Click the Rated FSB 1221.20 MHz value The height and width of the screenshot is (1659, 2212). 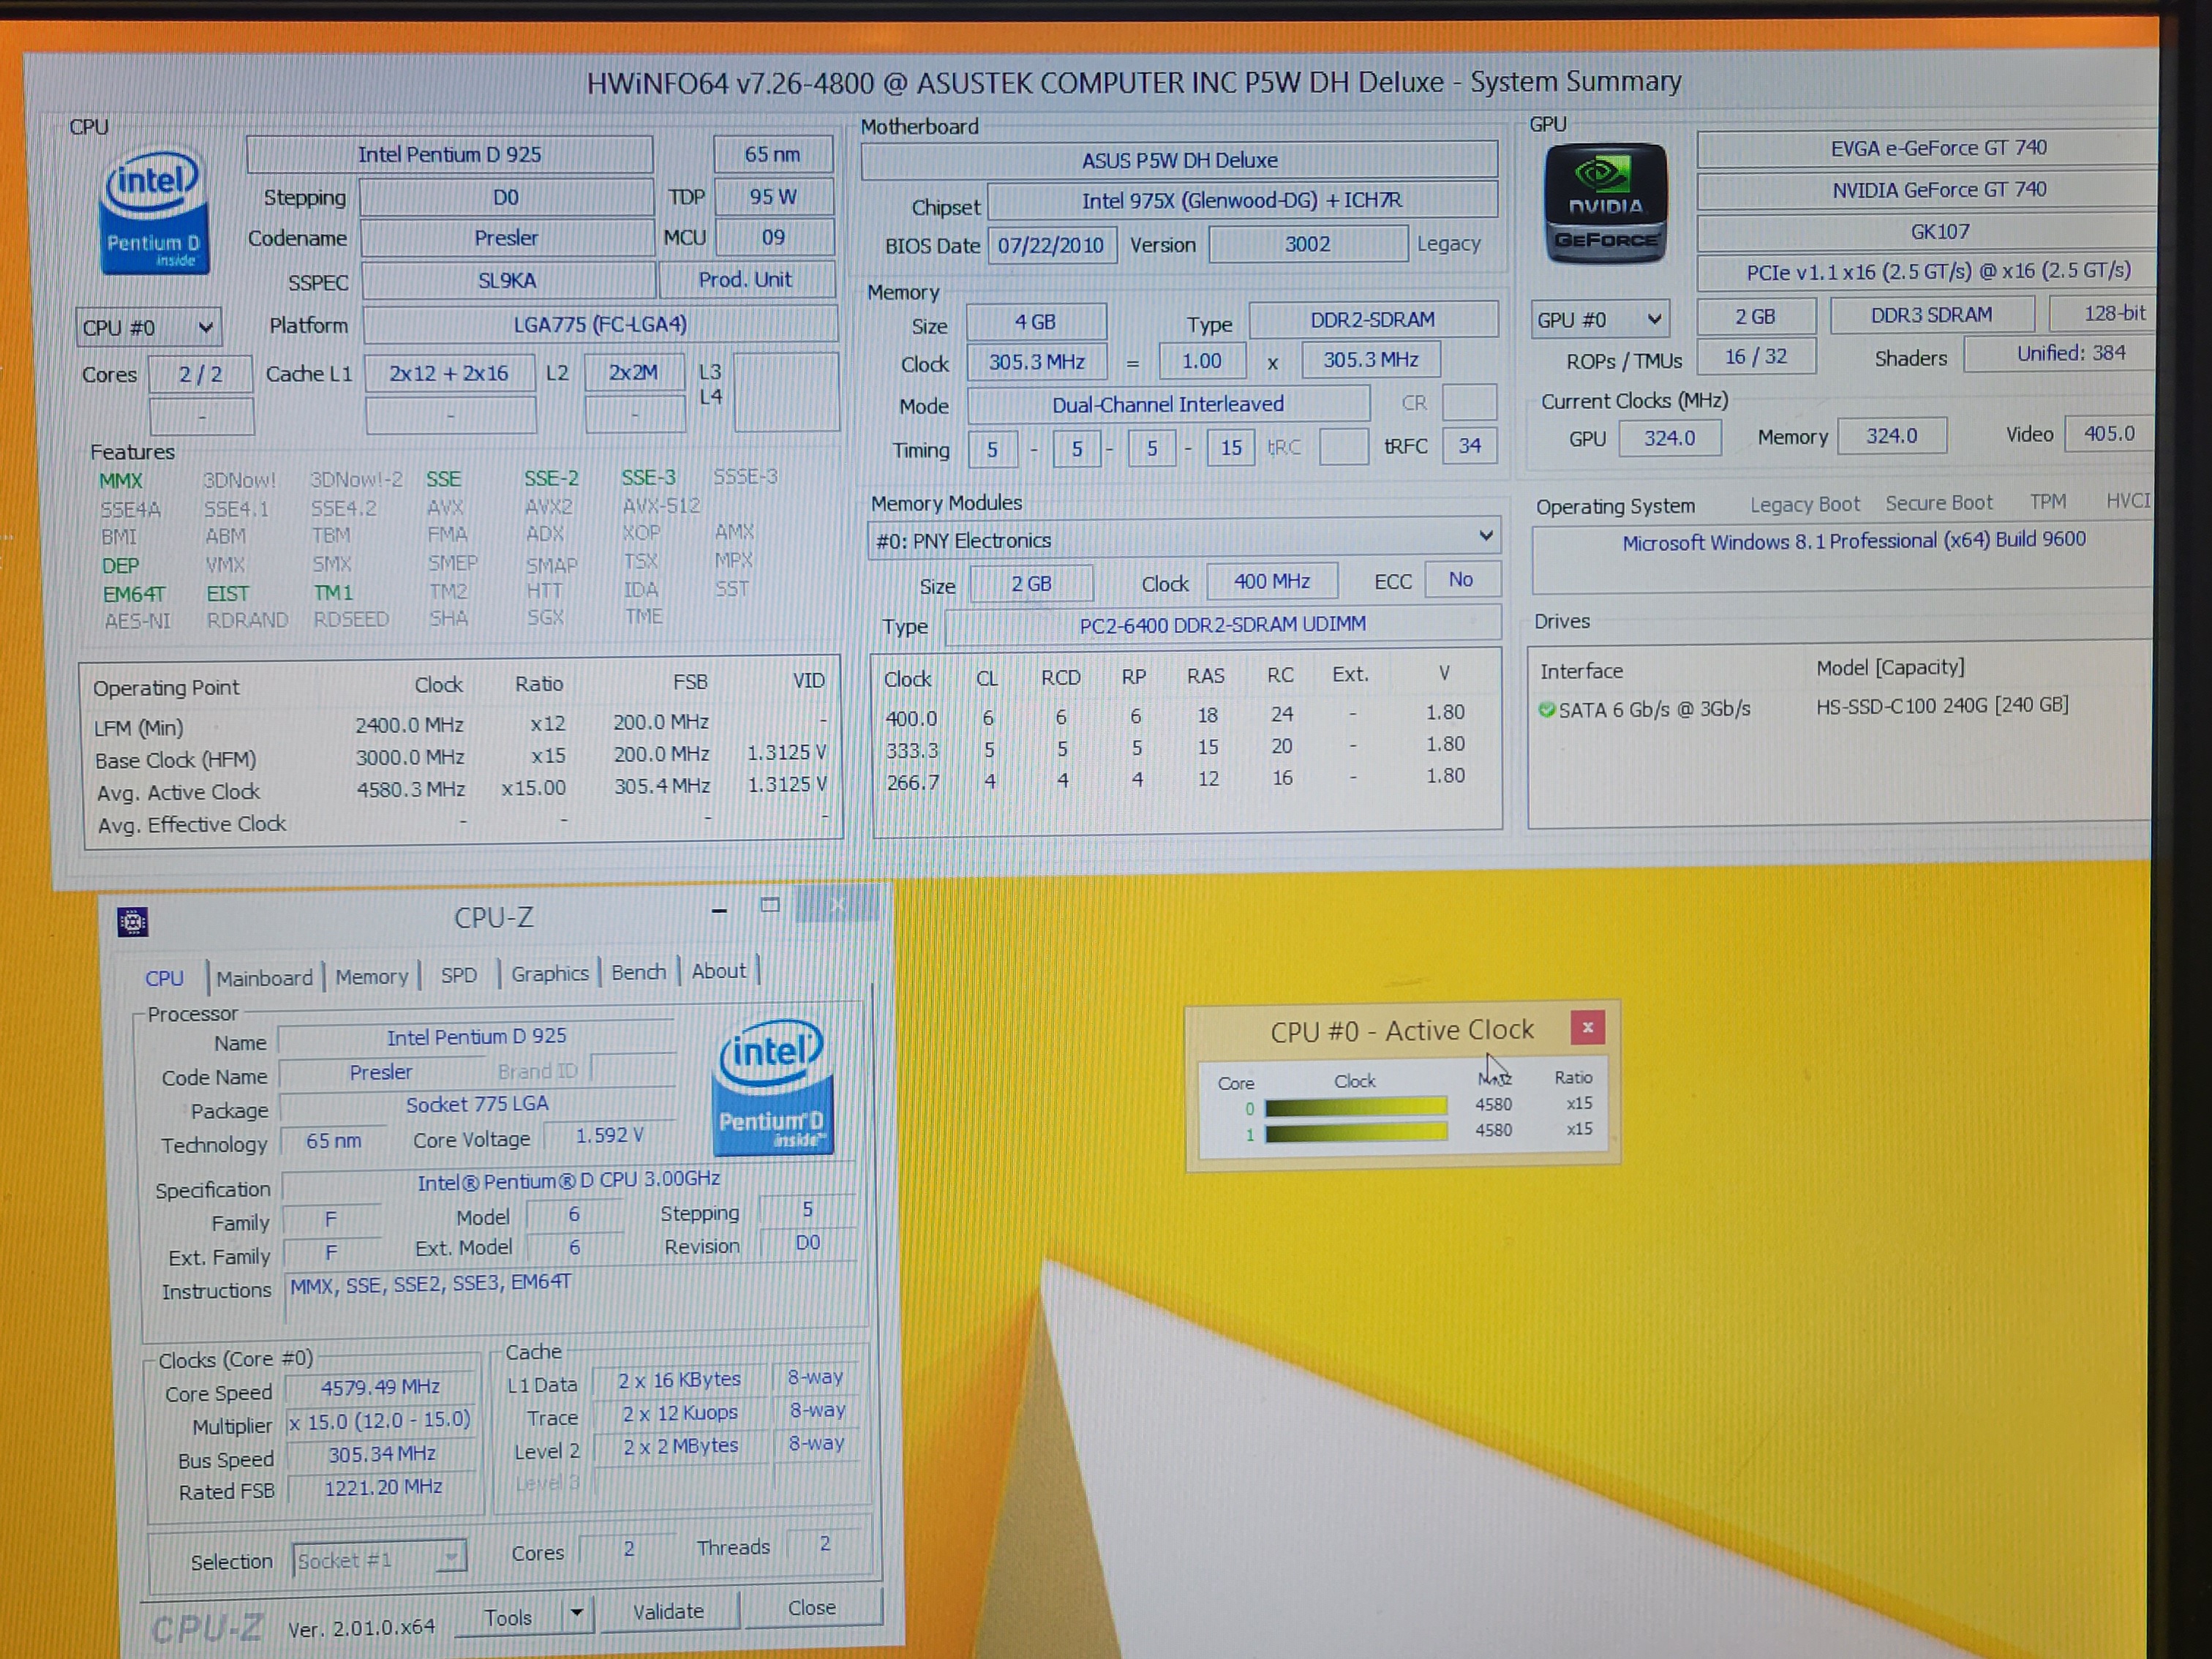coord(382,1487)
